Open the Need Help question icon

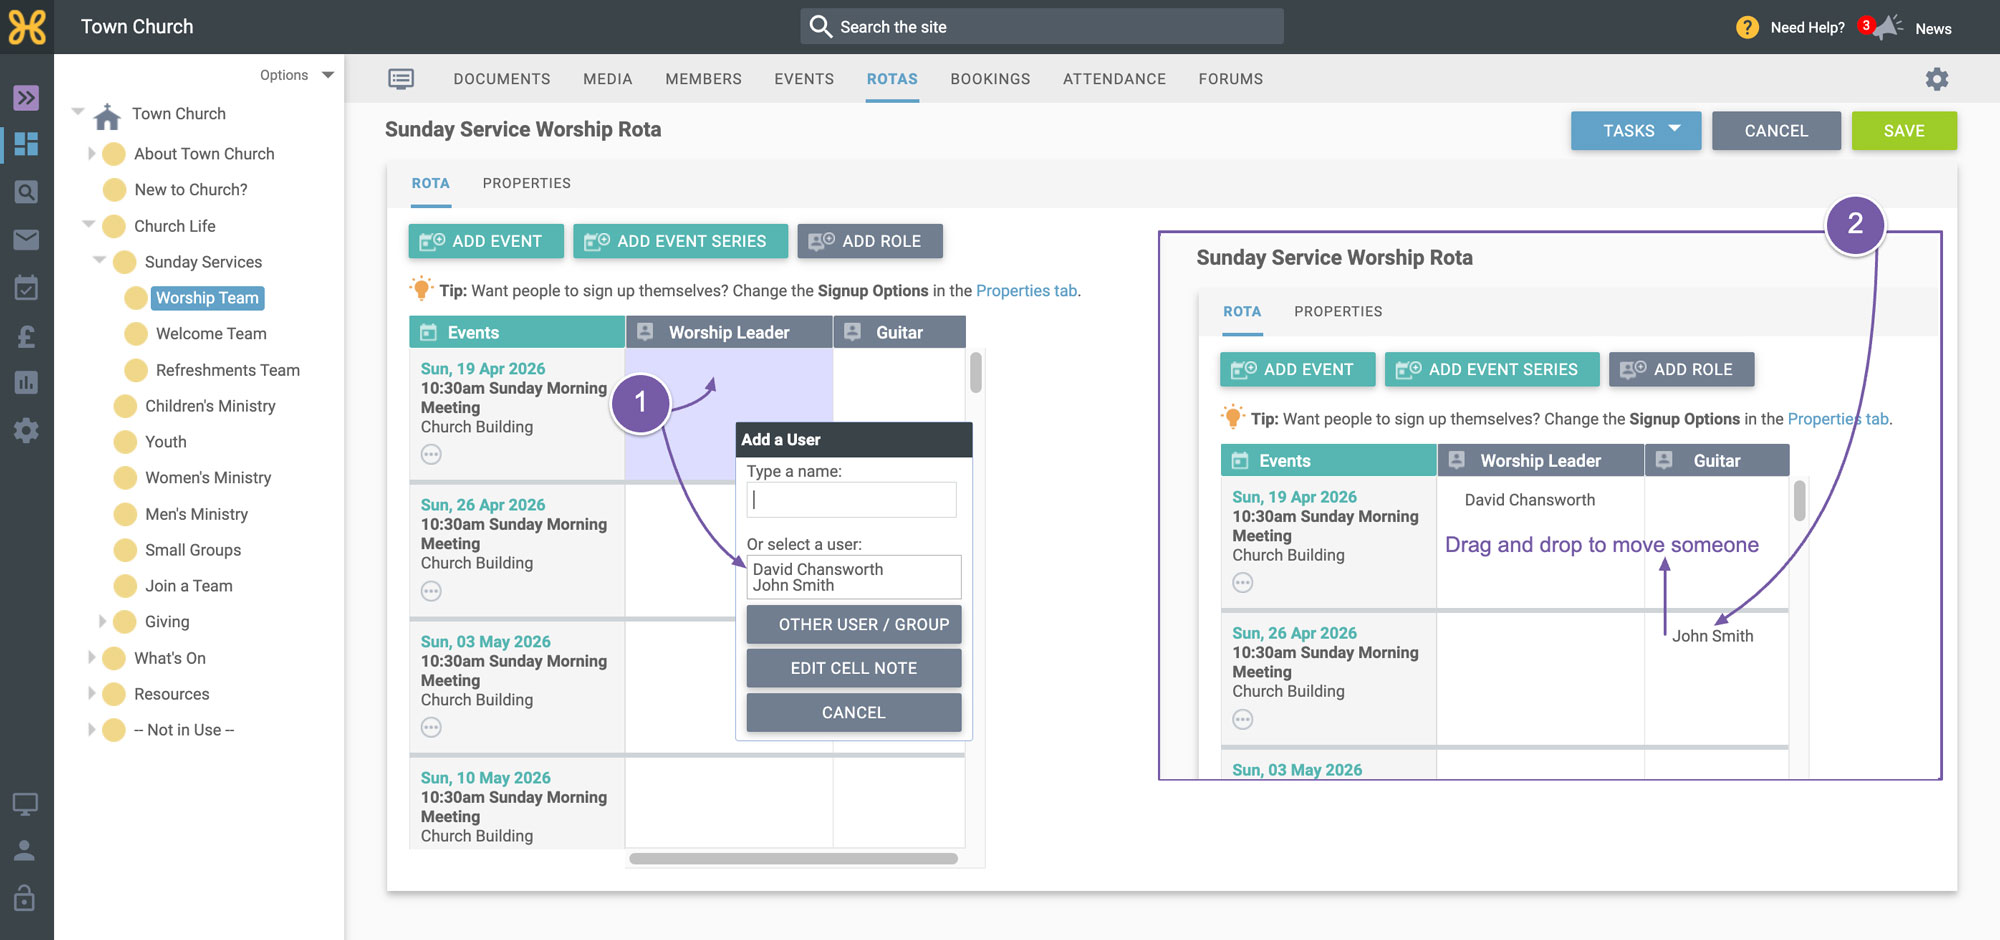coord(1747,27)
